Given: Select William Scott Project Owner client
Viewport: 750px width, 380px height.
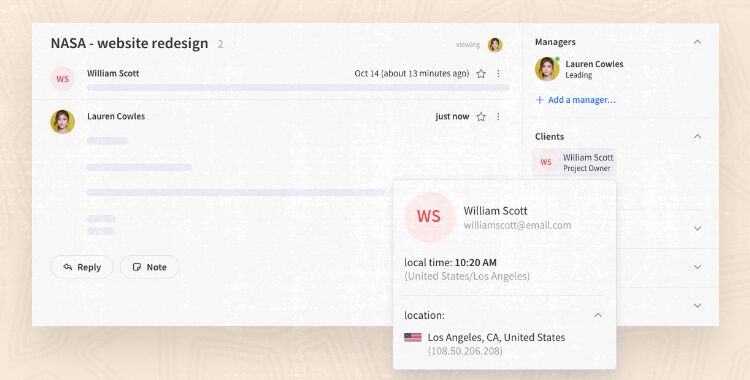Looking at the screenshot, I should pyautogui.click(x=574, y=162).
